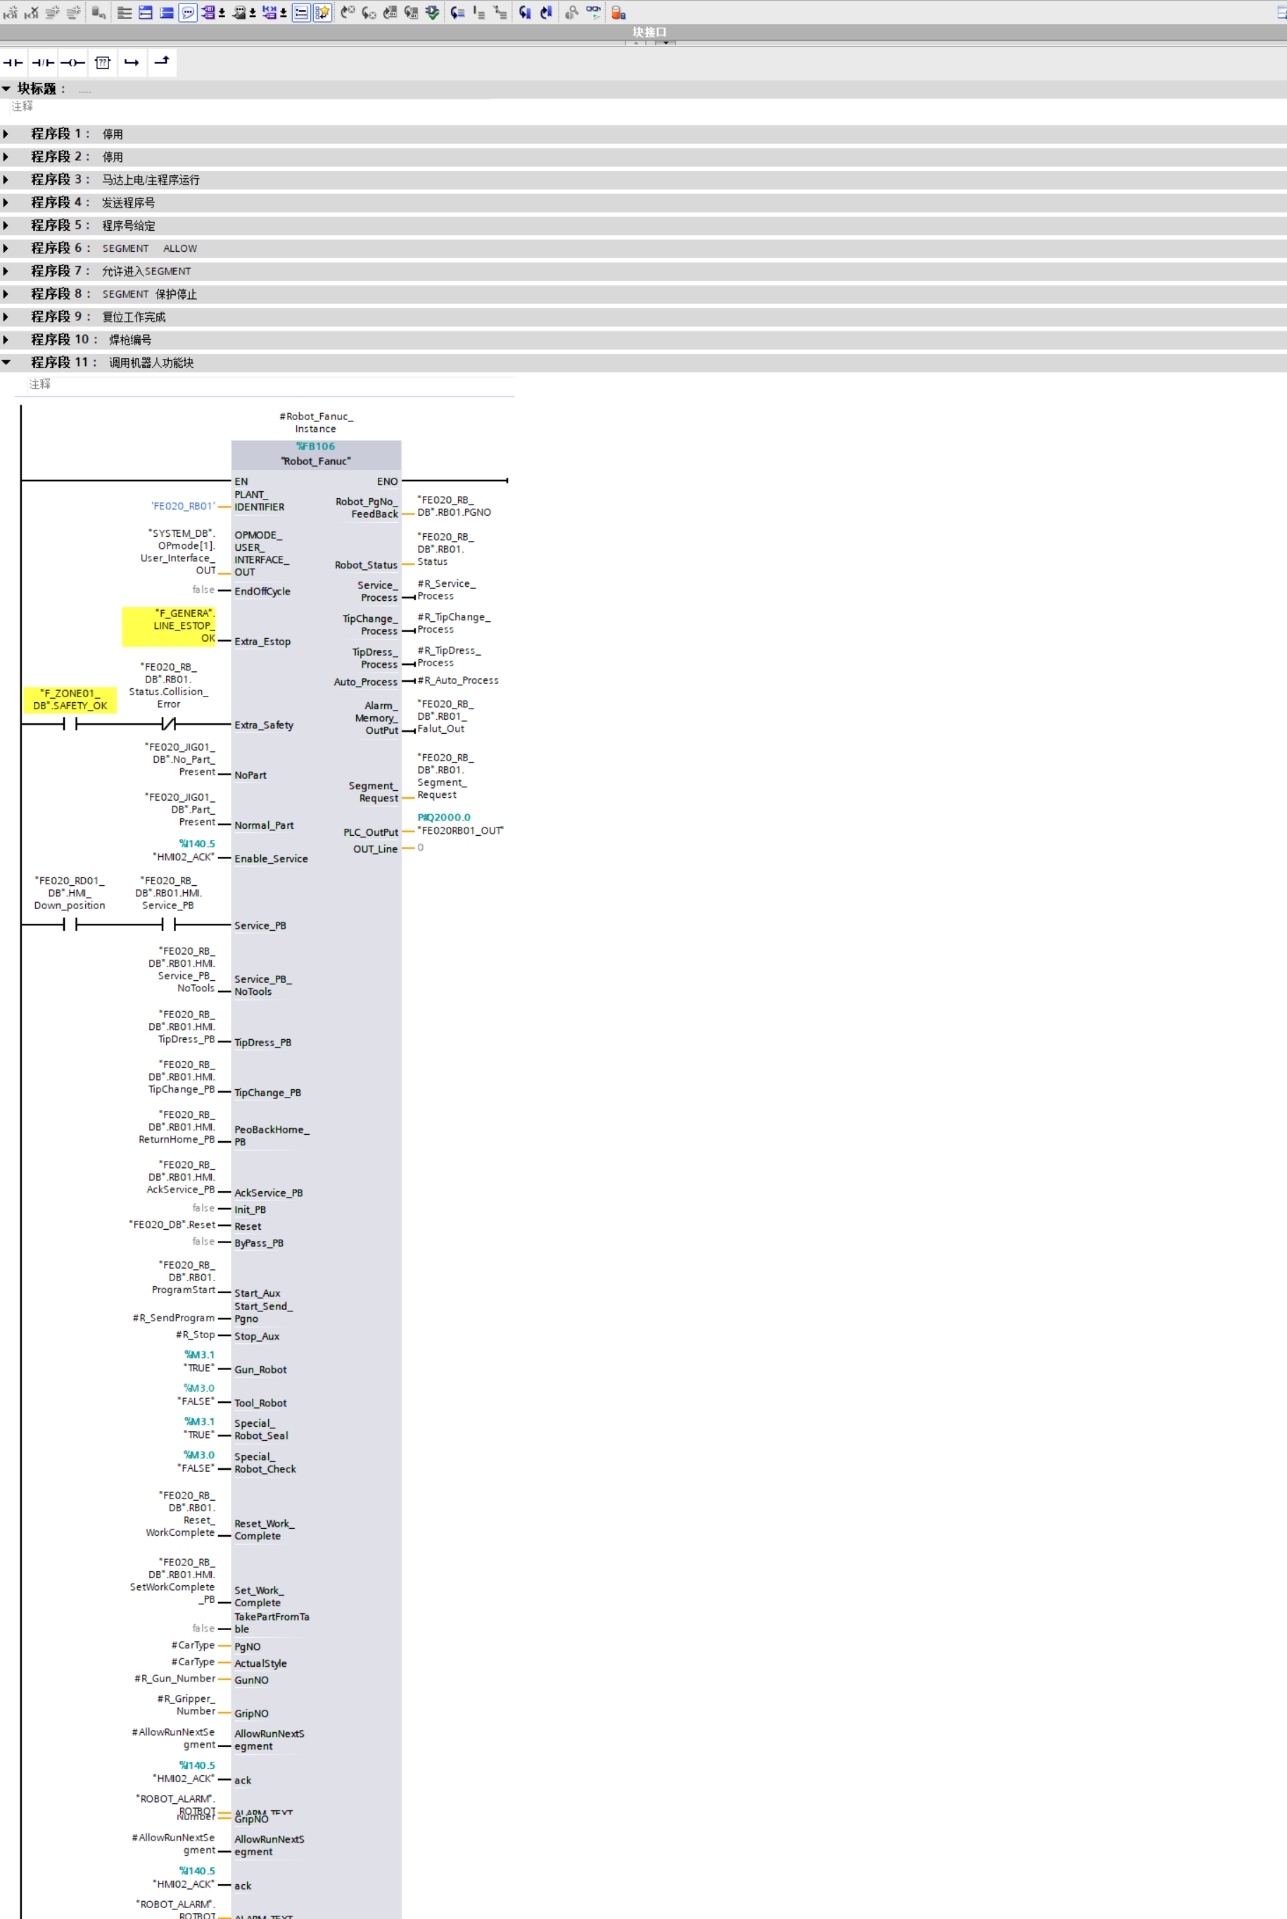1287x1919 pixels.
Task: Expand network 1 停用
Action: (x=6, y=134)
